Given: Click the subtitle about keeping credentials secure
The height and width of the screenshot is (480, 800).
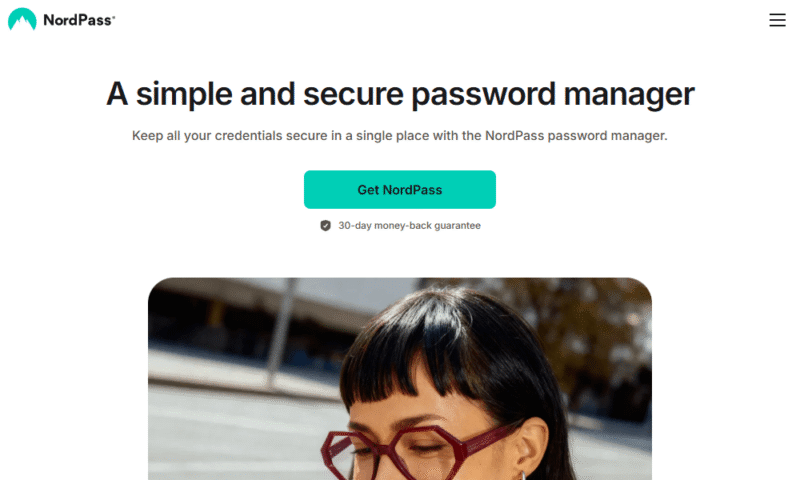Looking at the screenshot, I should tap(399, 136).
